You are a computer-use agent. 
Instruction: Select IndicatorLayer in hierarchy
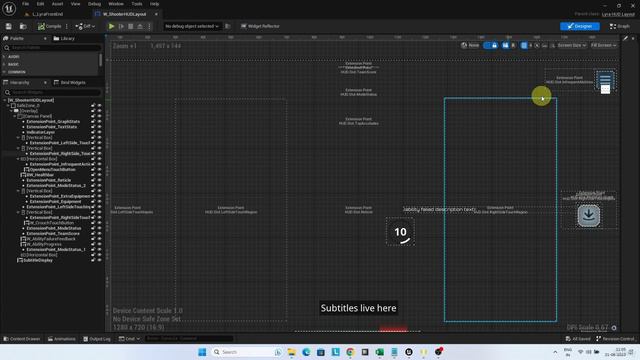pyautogui.click(x=40, y=132)
